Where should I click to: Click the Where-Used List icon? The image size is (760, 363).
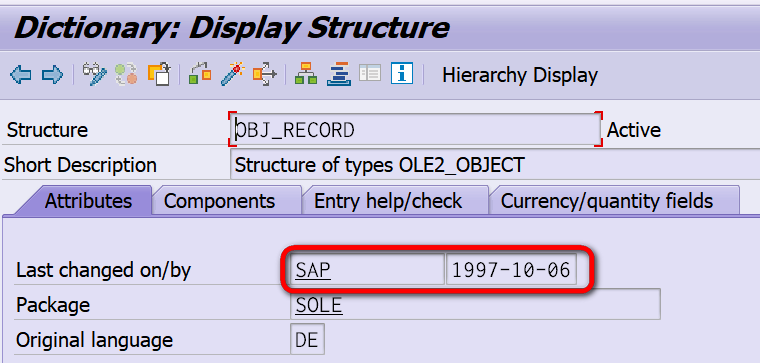(265, 74)
